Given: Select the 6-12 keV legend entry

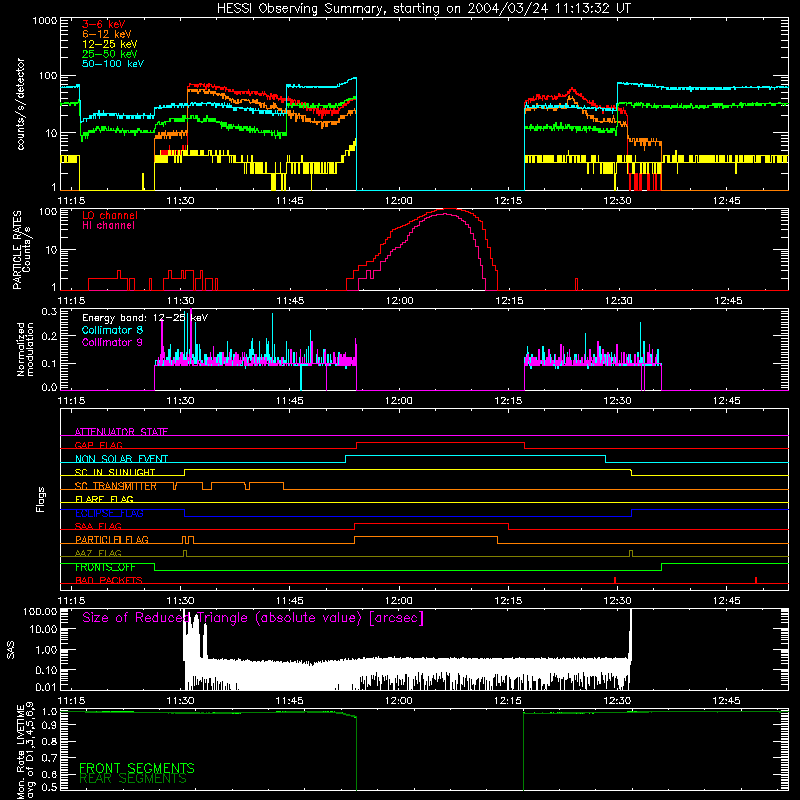Looking at the screenshot, I should [x=107, y=34].
